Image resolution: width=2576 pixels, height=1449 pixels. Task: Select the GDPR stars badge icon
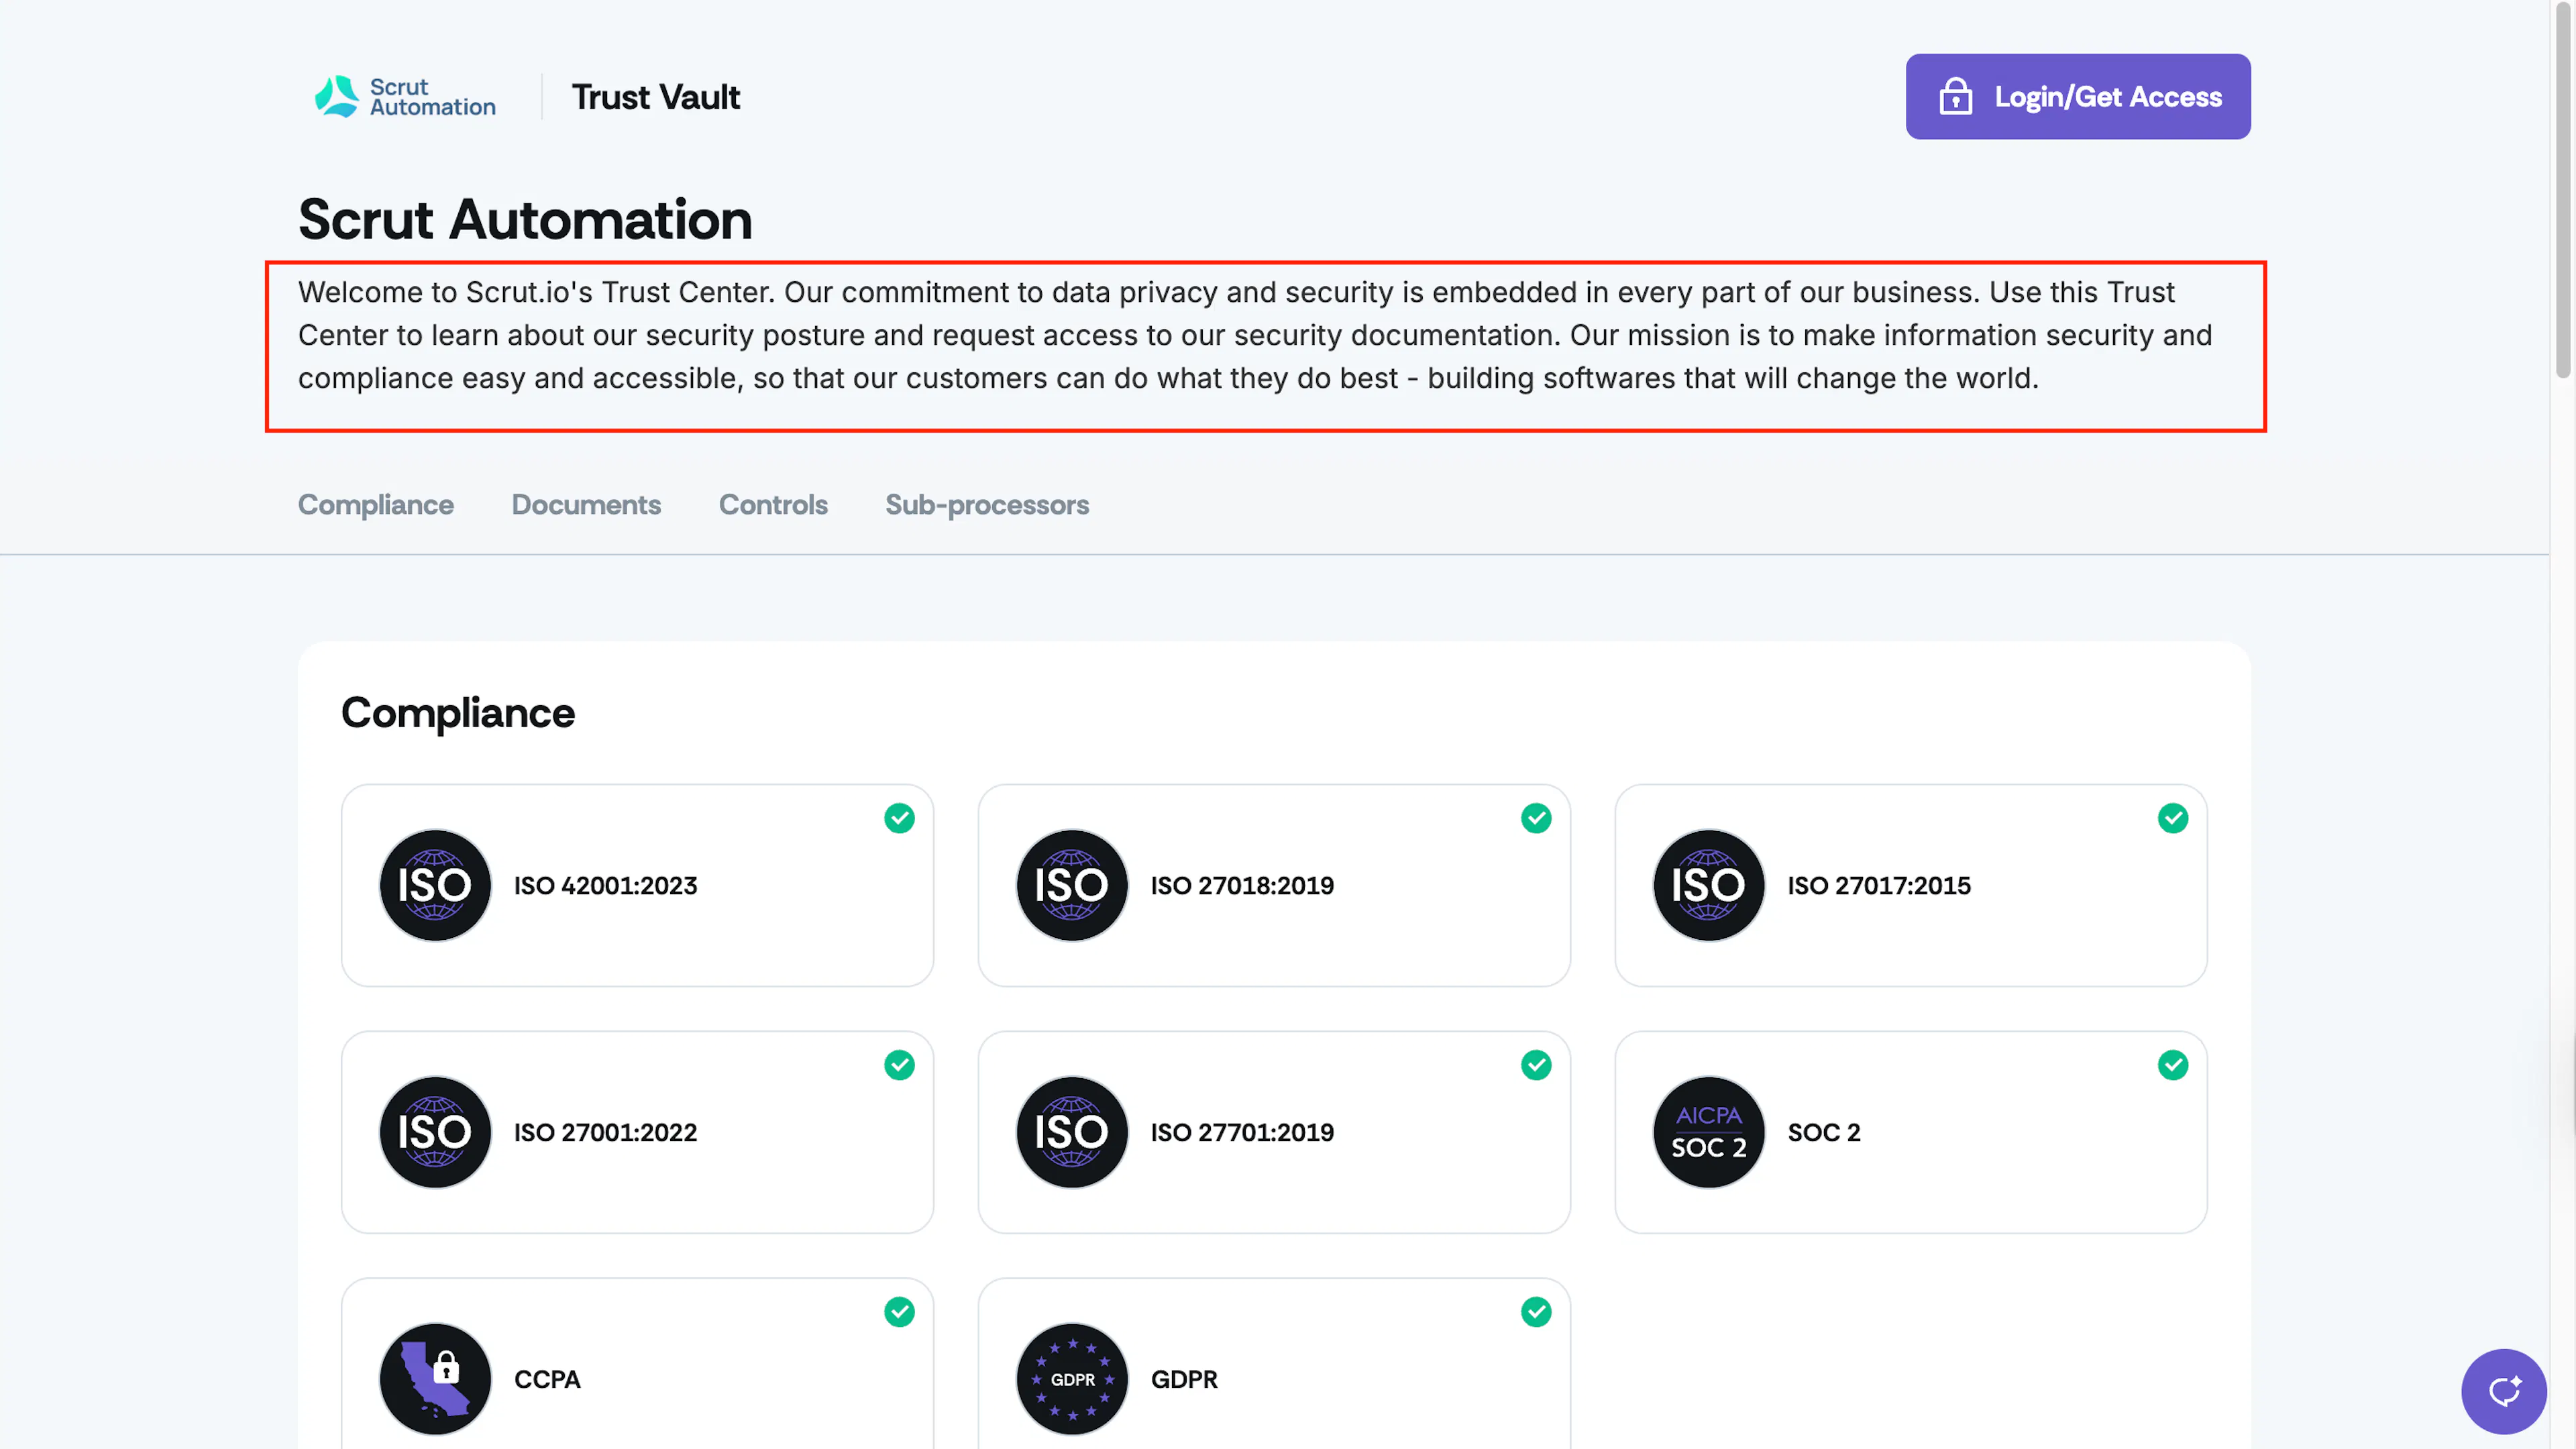coord(1072,1379)
